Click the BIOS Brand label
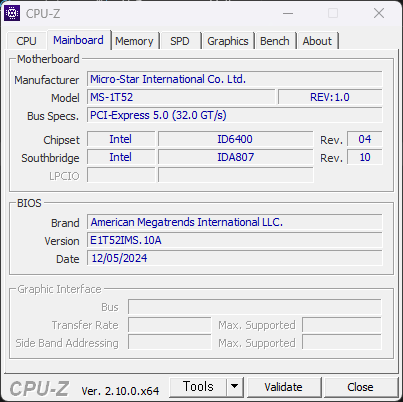The width and height of the screenshot is (403, 402). click(x=65, y=223)
